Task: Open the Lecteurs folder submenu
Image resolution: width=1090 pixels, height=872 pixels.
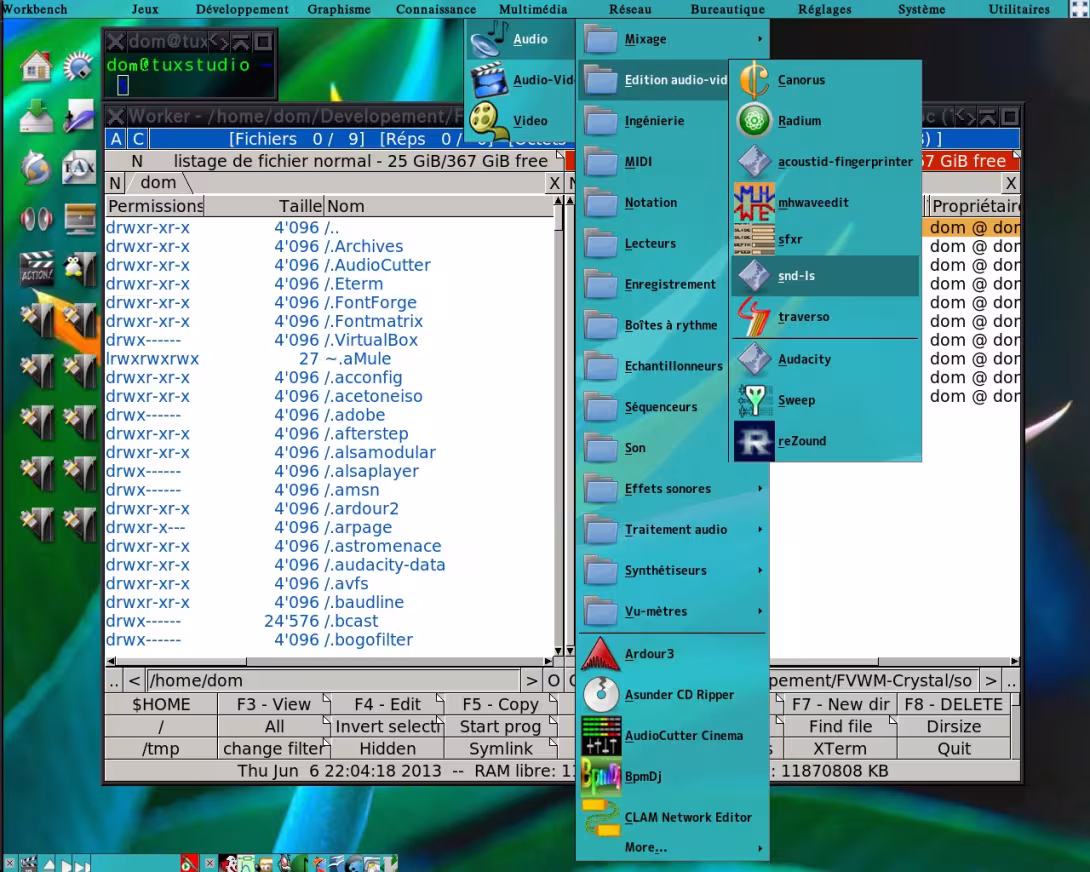Action: click(653, 244)
